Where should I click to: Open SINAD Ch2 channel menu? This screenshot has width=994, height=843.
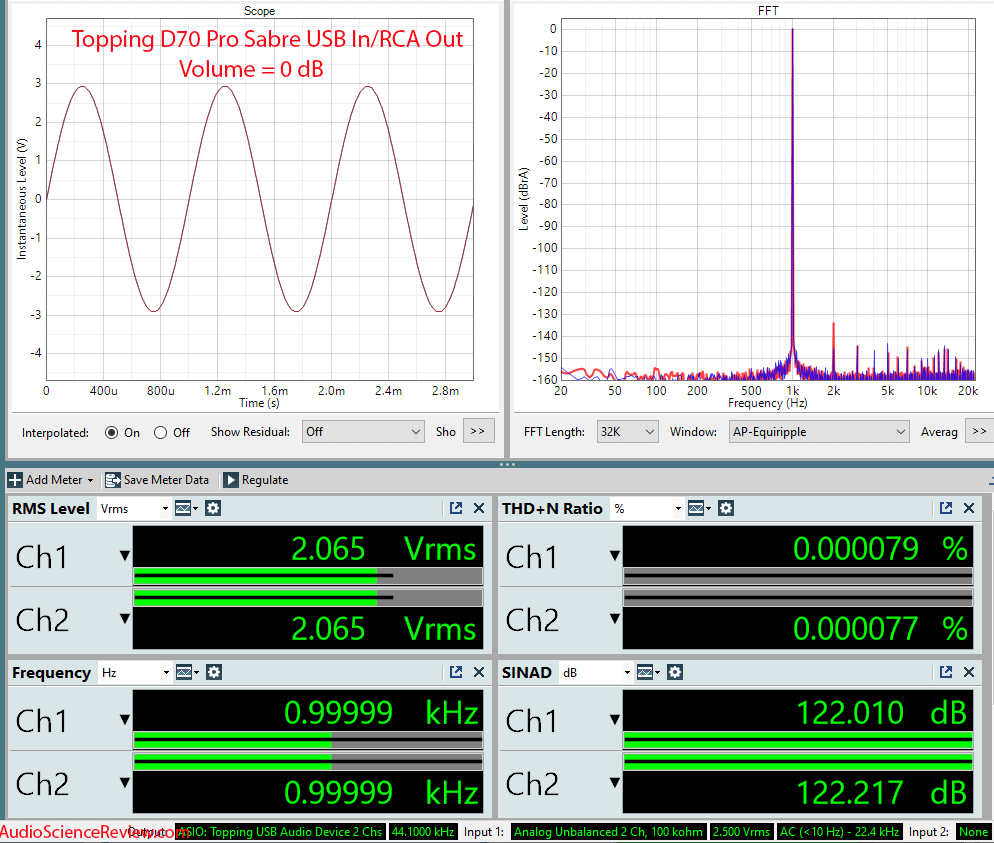point(615,782)
